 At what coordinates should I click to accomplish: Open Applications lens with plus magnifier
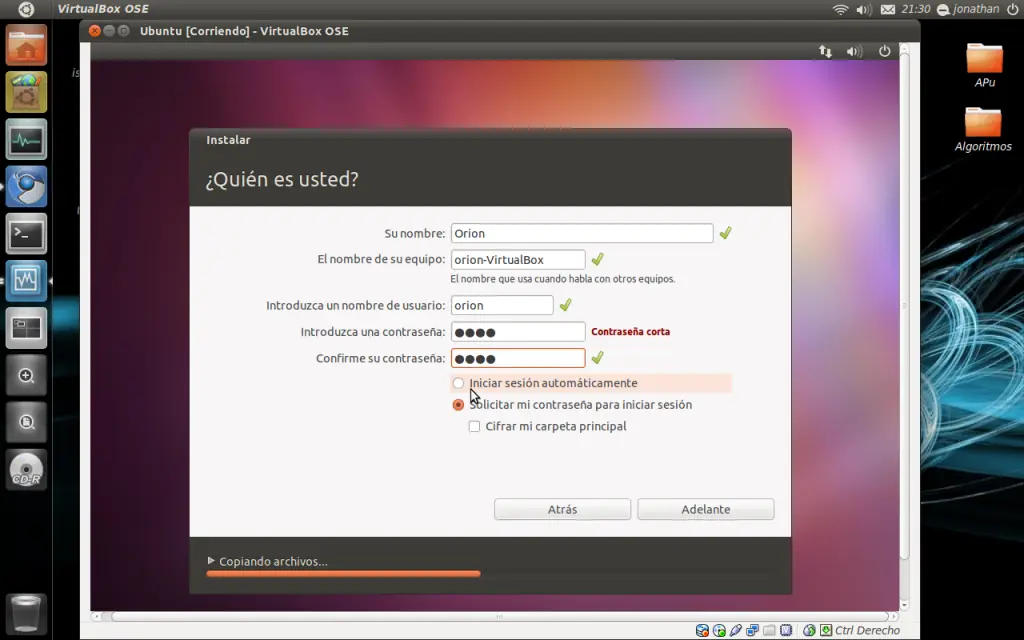pos(26,375)
